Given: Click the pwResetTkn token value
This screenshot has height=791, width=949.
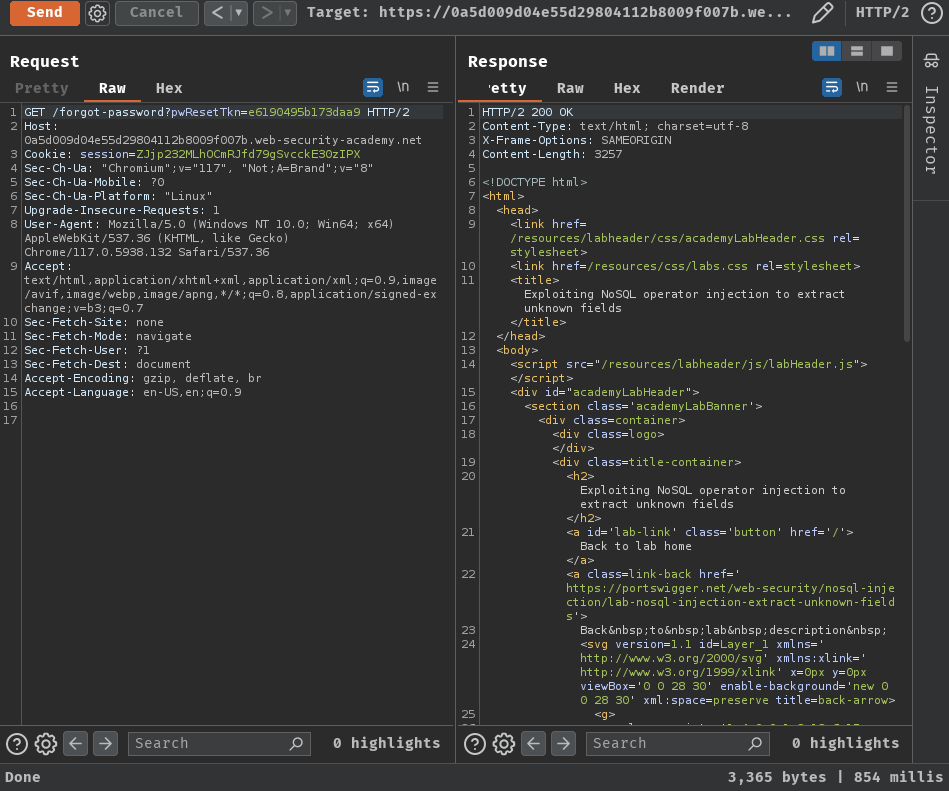Looking at the screenshot, I should 304,113.
